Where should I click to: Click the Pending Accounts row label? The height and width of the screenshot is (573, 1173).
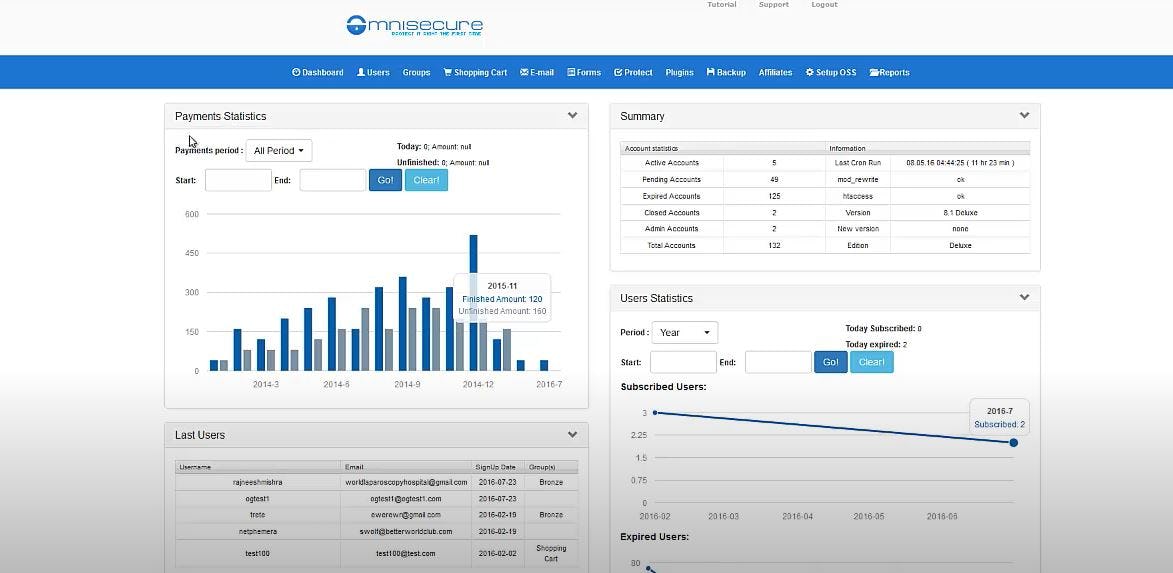[x=671, y=180]
